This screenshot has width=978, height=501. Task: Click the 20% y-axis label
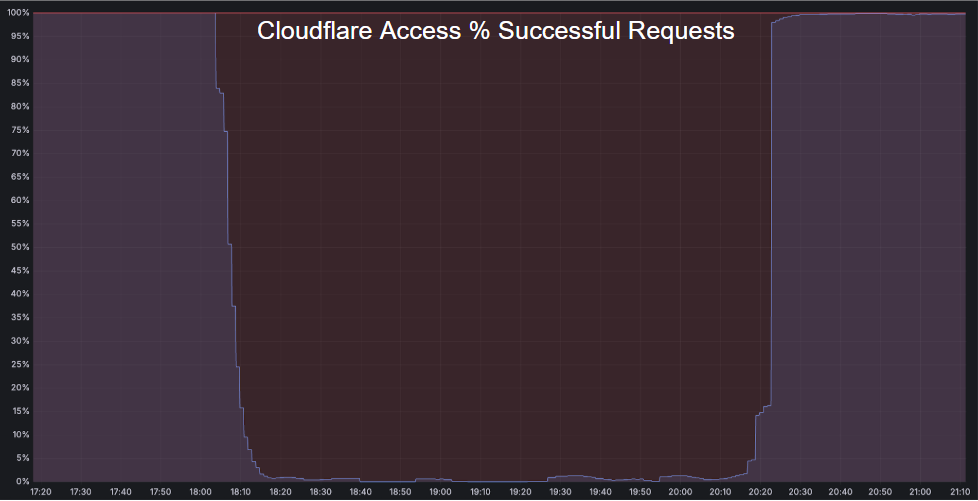(x=21, y=387)
